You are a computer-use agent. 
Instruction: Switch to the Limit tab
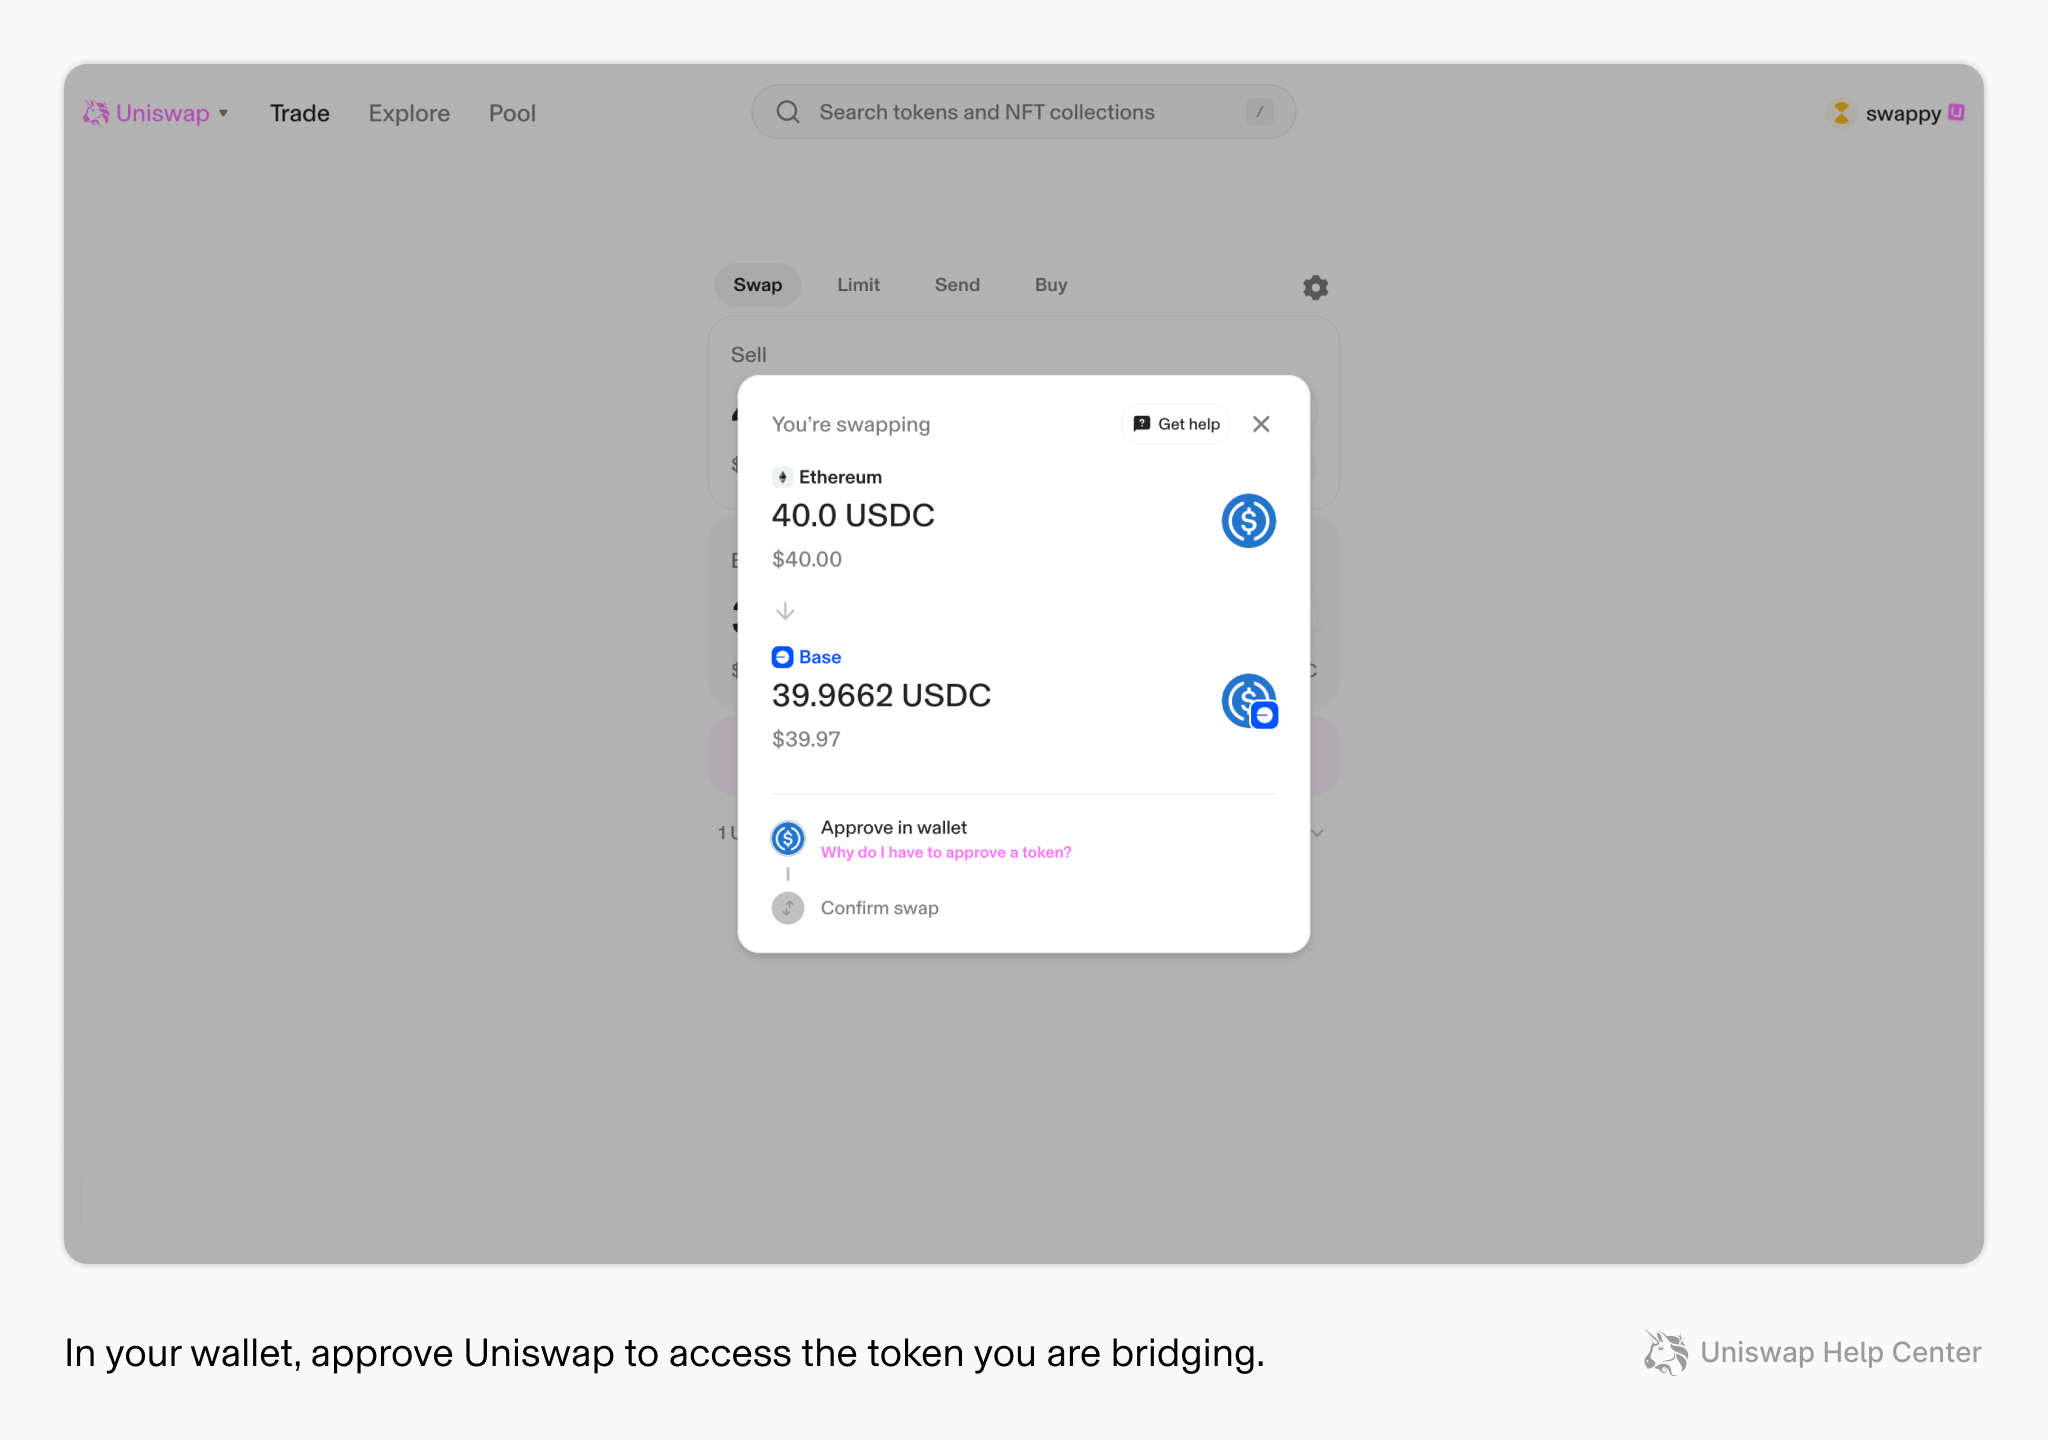coord(858,285)
